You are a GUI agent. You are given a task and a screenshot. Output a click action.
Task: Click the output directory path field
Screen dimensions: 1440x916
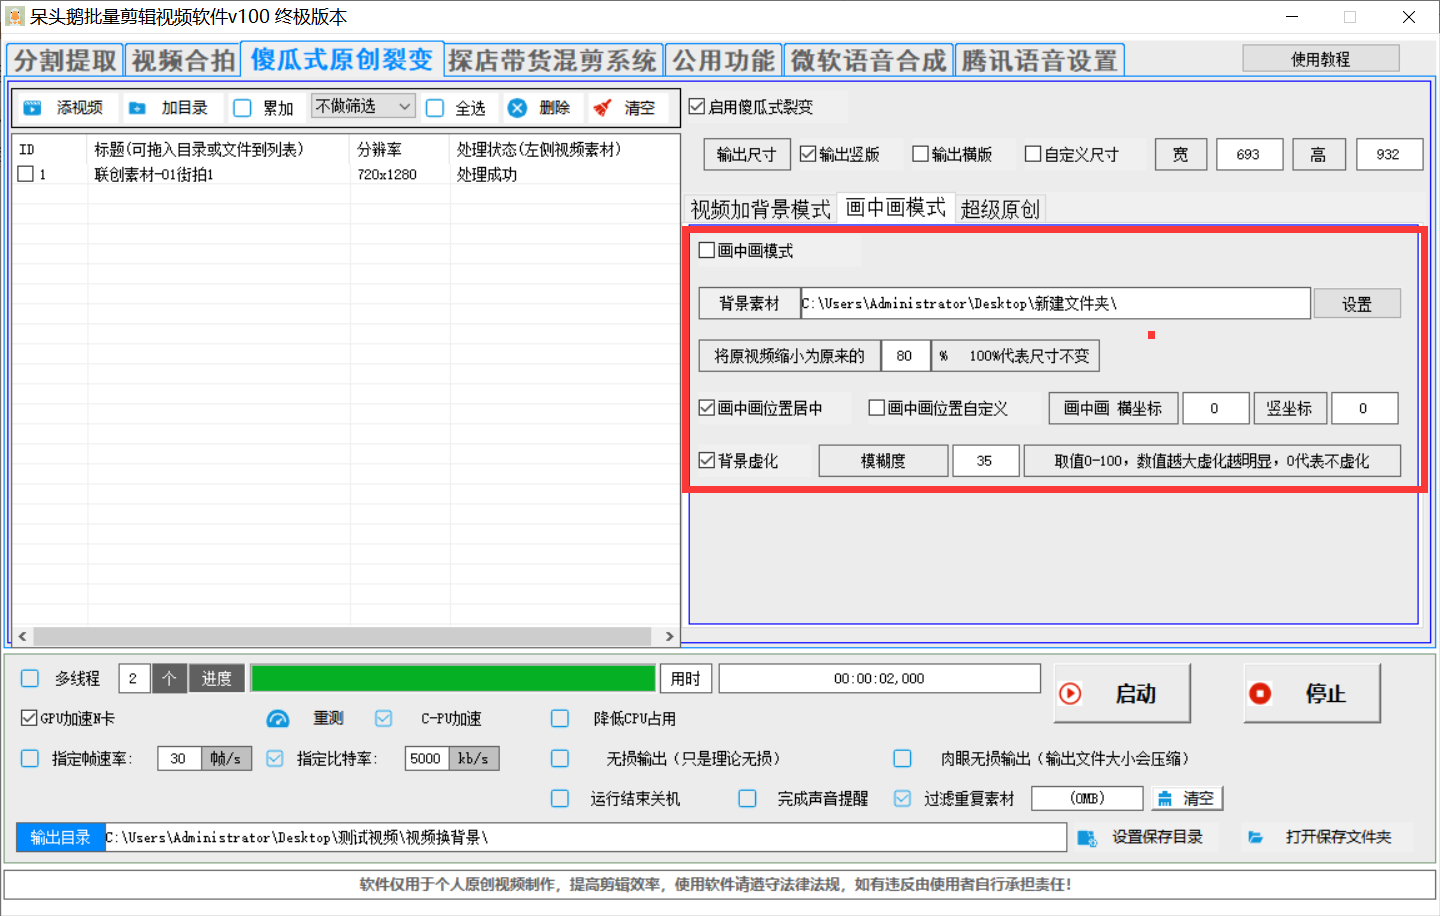(585, 837)
